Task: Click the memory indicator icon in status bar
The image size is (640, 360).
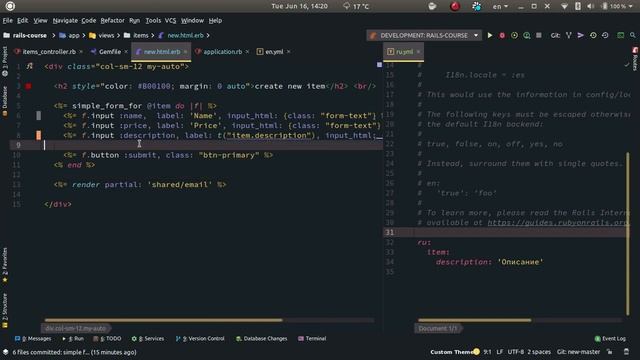Action: click(x=627, y=352)
